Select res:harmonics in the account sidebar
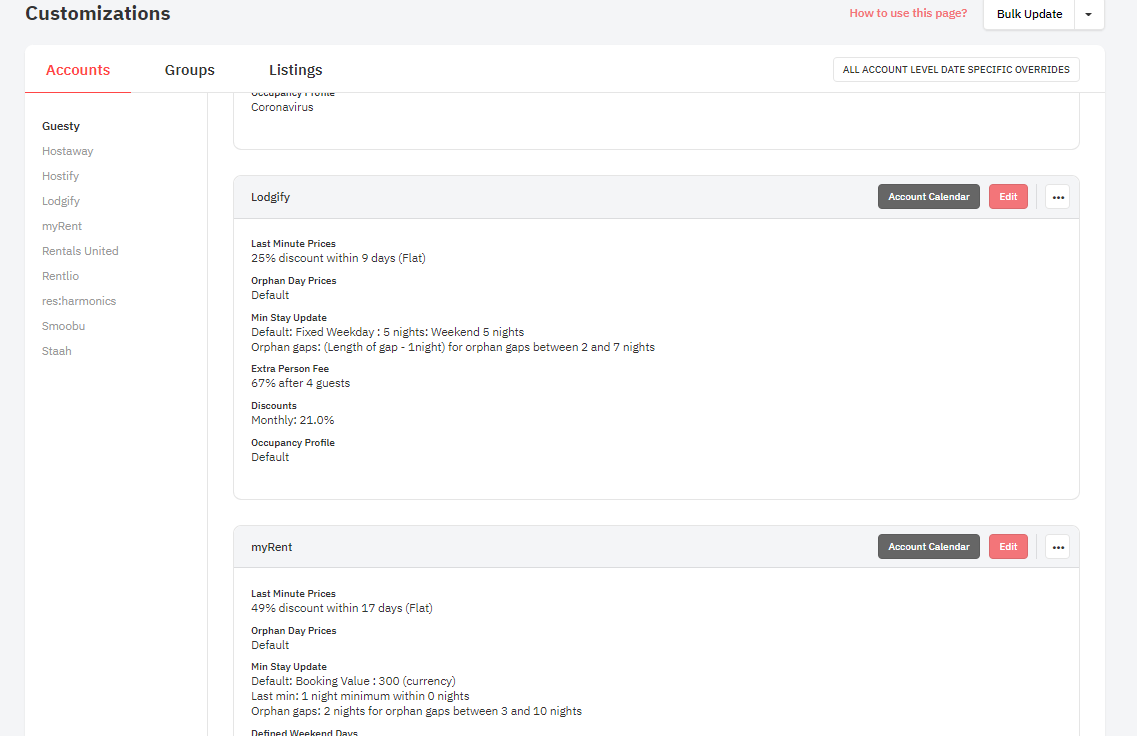The height and width of the screenshot is (736, 1137). click(79, 301)
